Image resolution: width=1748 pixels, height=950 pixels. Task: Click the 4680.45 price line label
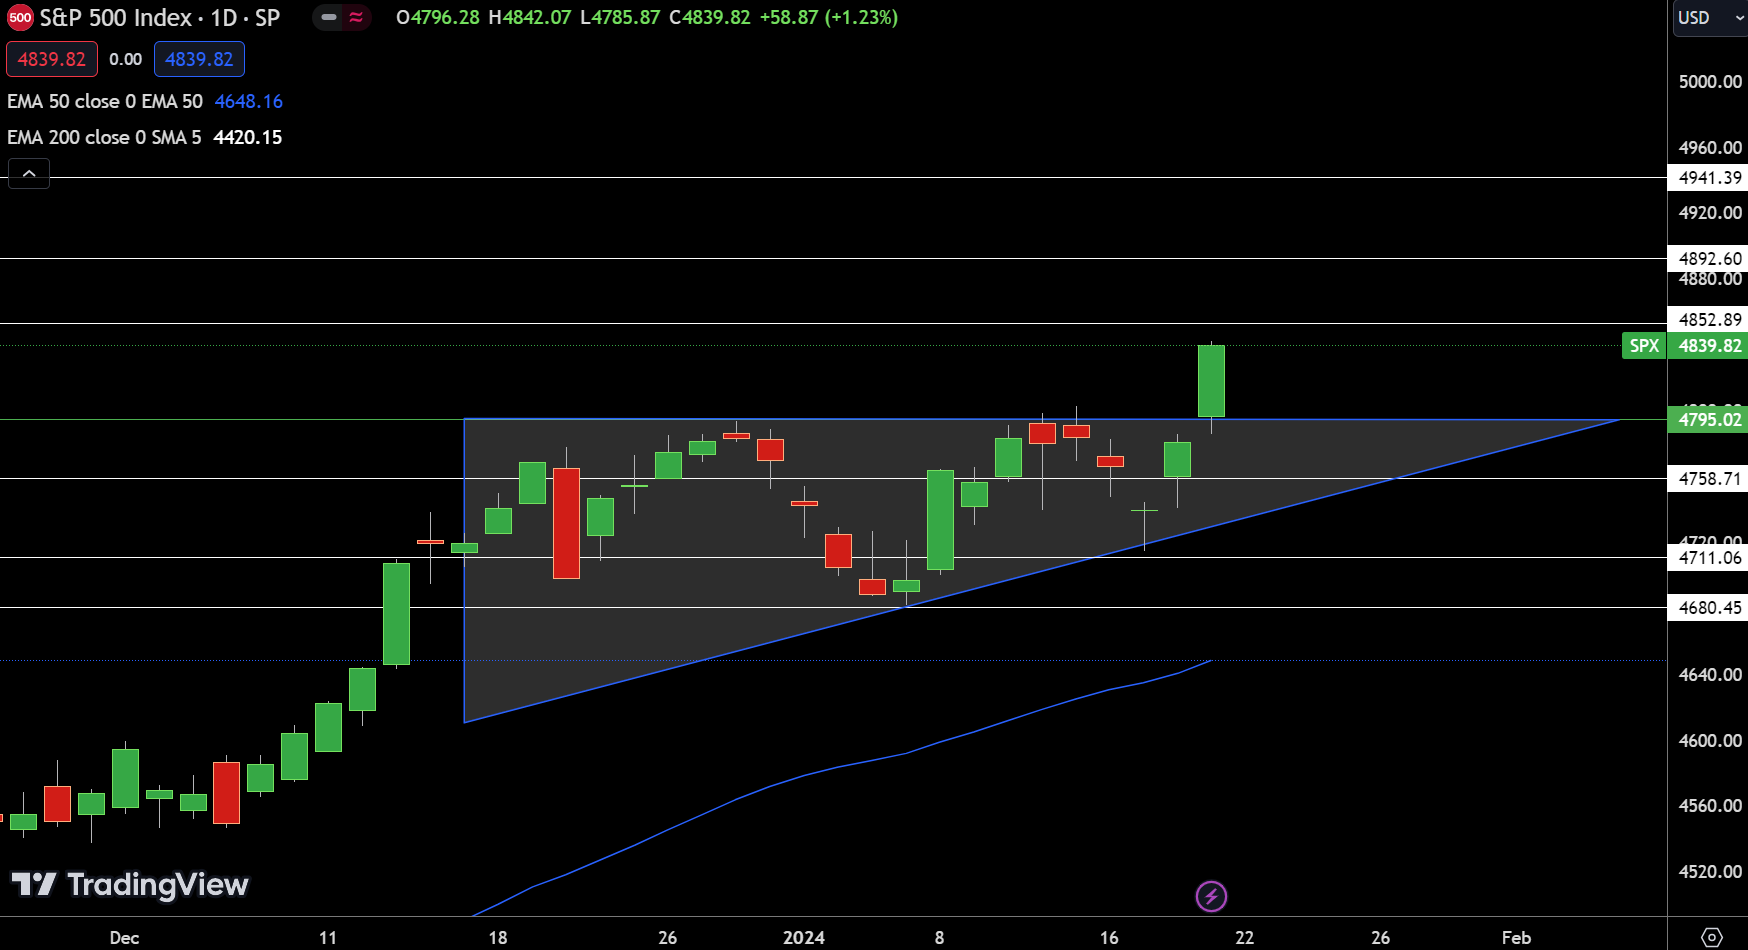(x=1708, y=608)
